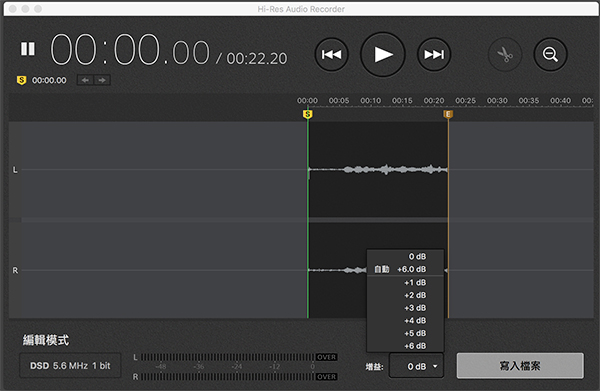Image resolution: width=600 pixels, height=391 pixels.
Task: Click the 00:05 mark on time ruler
Action: coord(339,101)
